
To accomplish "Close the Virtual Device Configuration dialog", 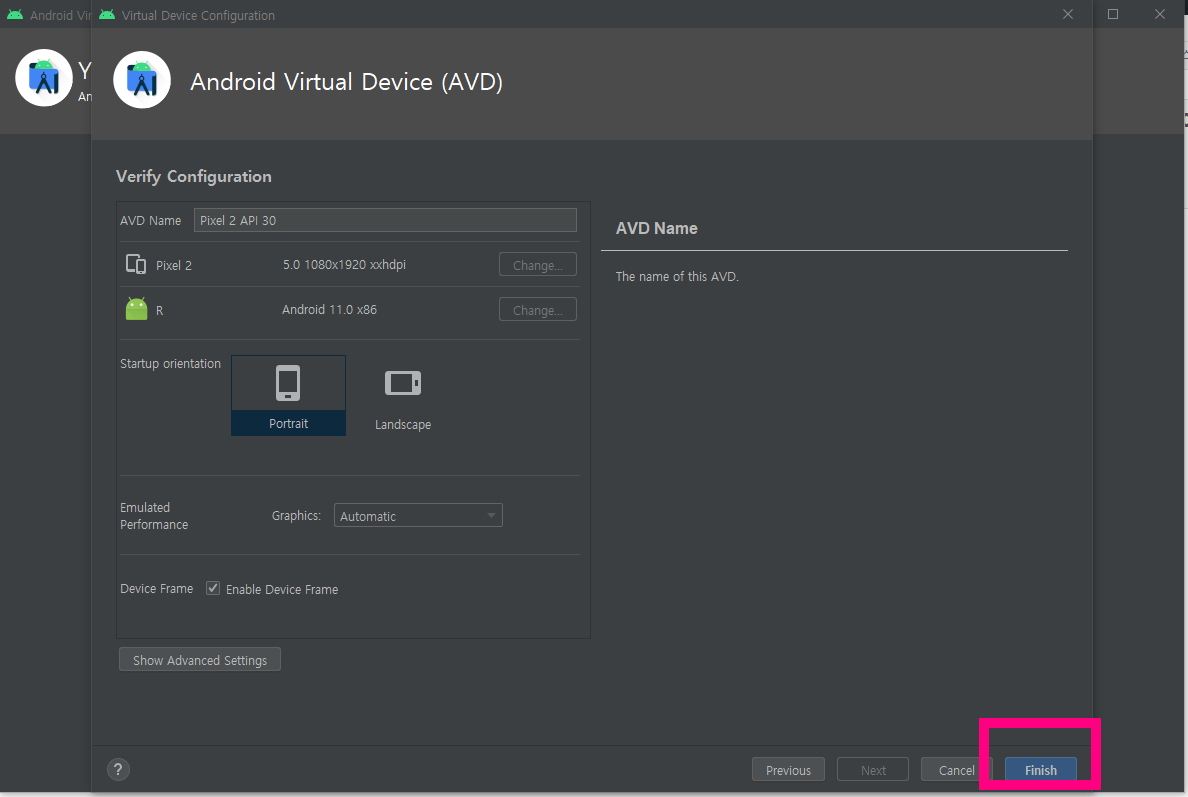I will pos(1068,14).
